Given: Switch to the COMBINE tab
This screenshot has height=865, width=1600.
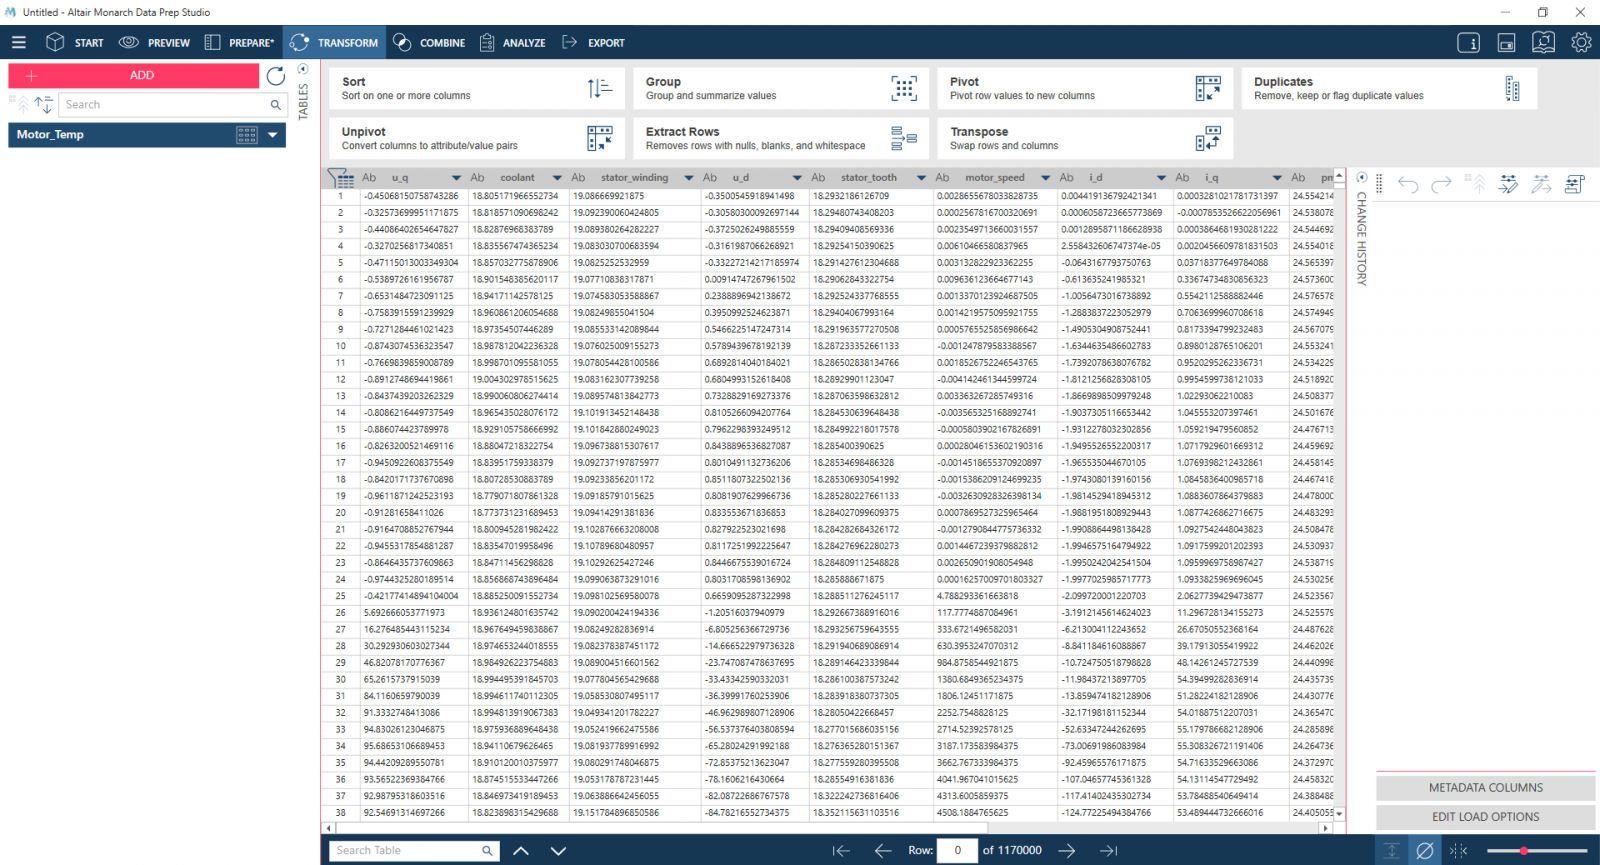Looking at the screenshot, I should click(x=429, y=43).
